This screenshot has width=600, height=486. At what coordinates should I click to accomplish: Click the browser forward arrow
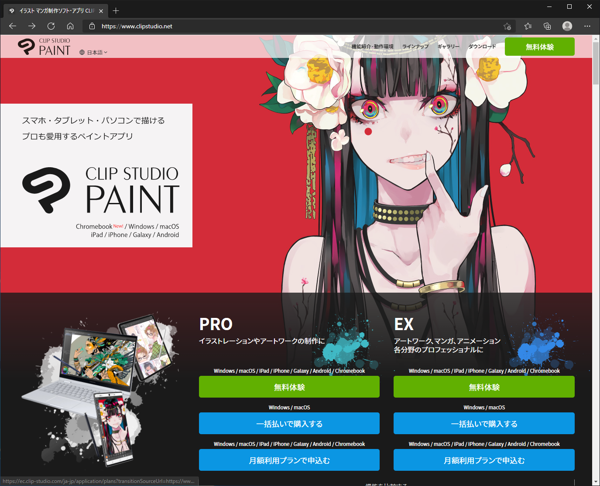32,26
